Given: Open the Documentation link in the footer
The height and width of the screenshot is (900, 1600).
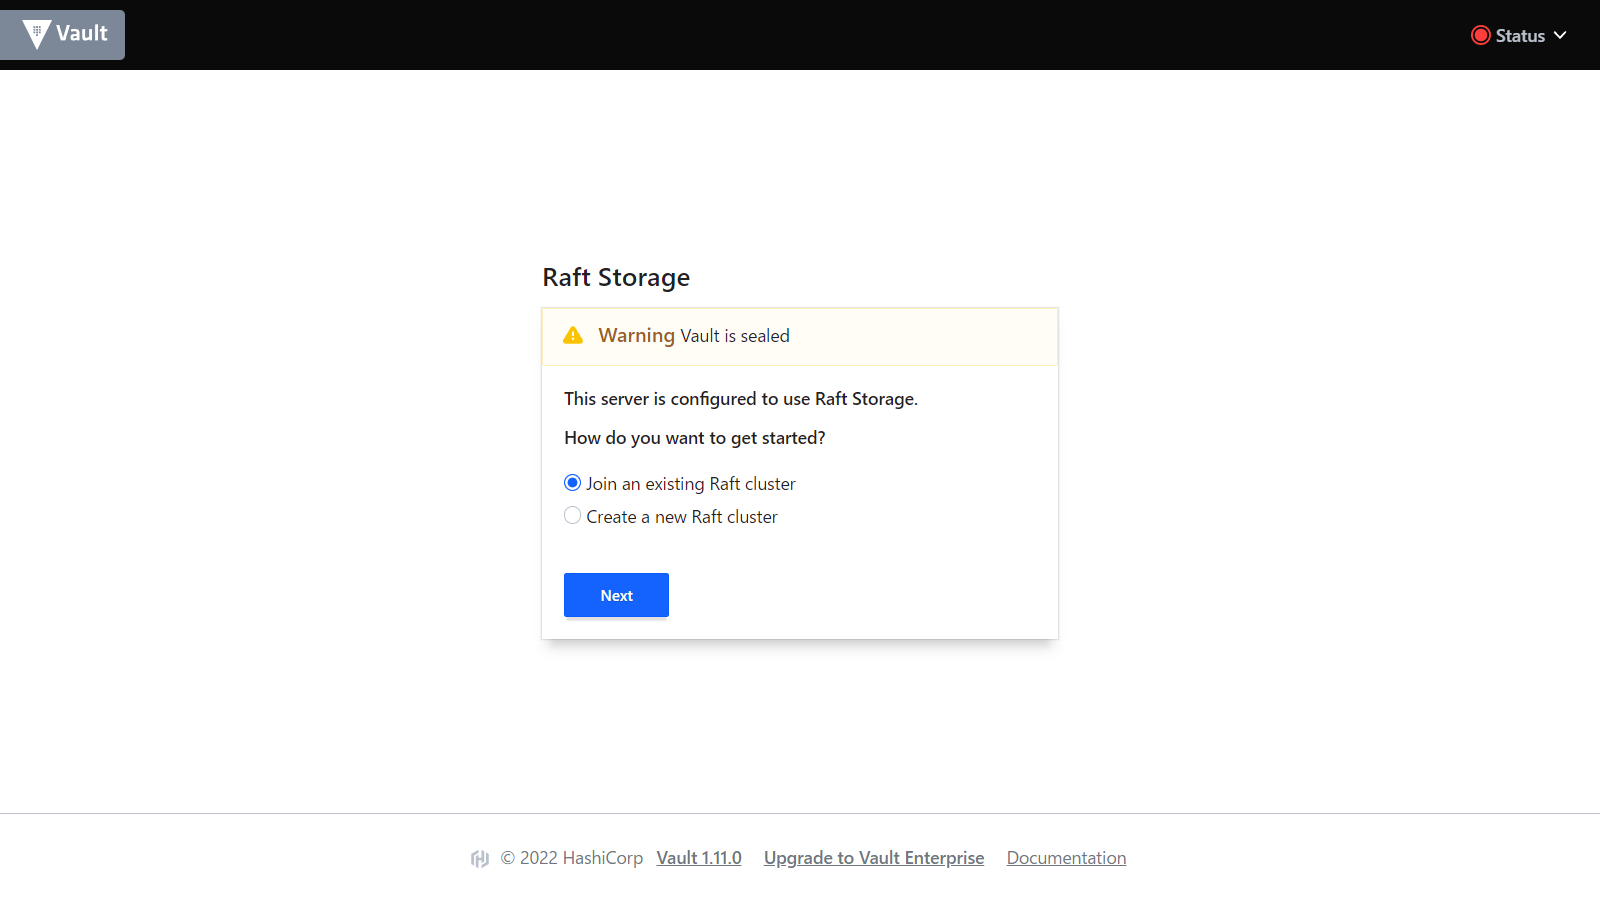Looking at the screenshot, I should point(1066,858).
